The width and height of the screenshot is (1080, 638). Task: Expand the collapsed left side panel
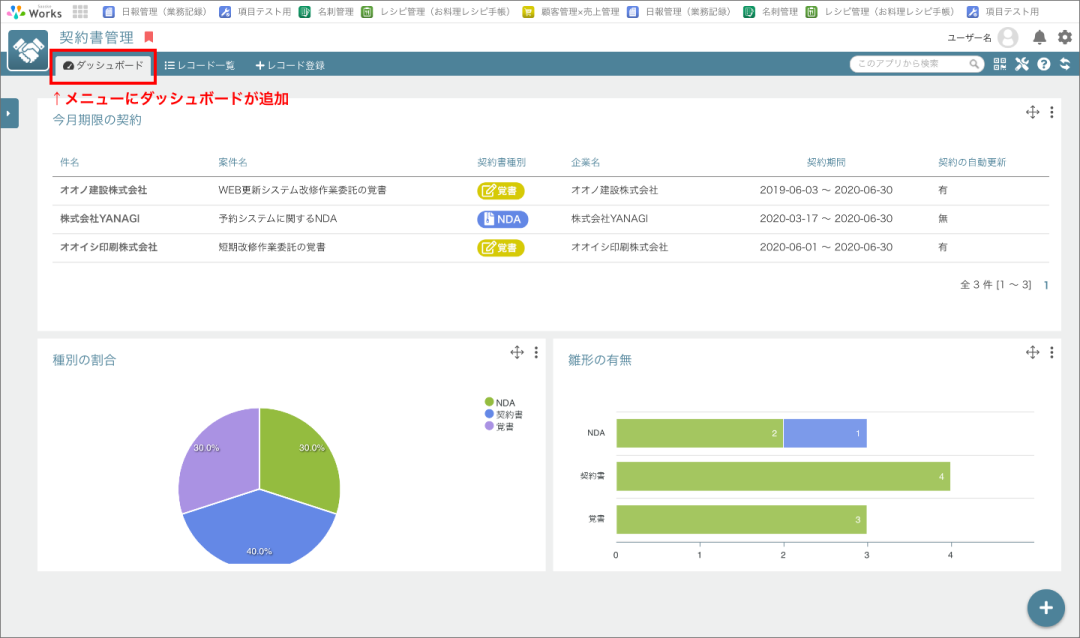9,113
